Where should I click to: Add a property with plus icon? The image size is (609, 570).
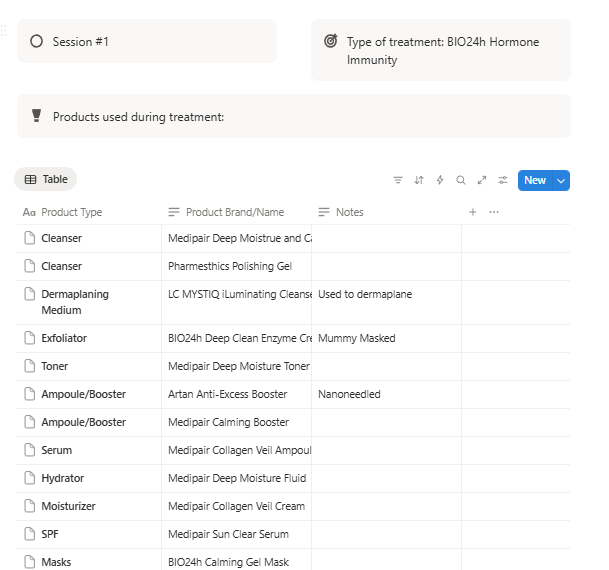(472, 212)
